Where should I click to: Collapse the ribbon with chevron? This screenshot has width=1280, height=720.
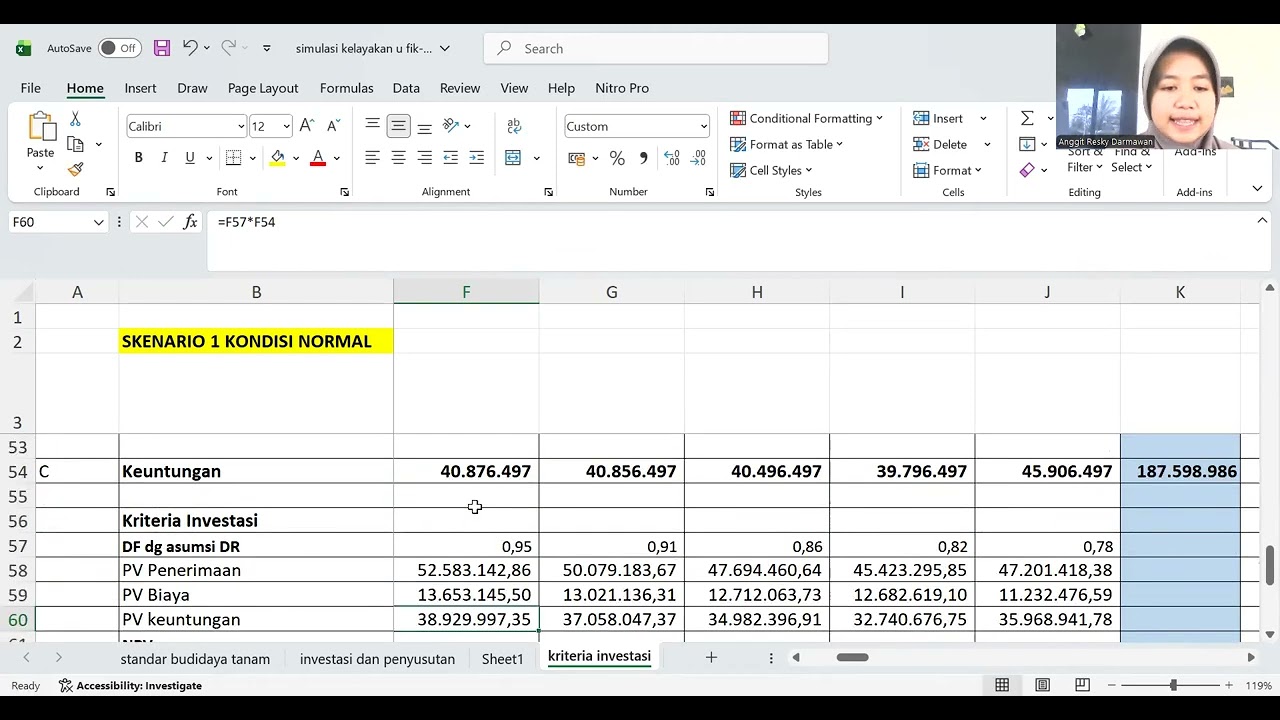tap(1257, 188)
